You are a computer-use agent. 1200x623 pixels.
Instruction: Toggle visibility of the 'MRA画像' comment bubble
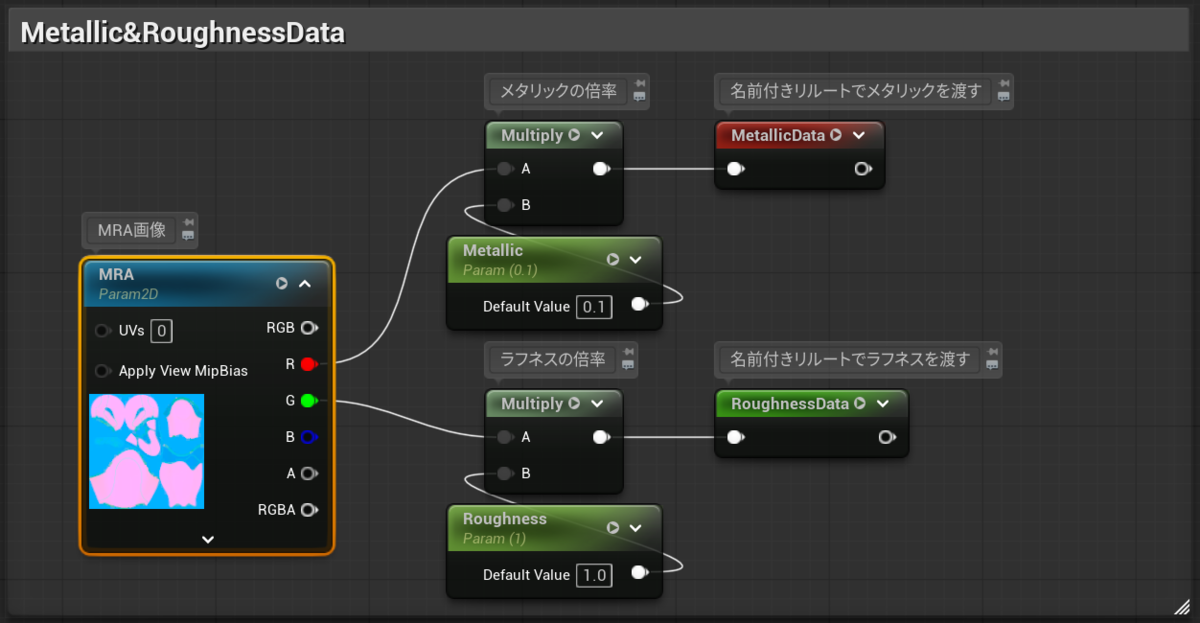[189, 237]
